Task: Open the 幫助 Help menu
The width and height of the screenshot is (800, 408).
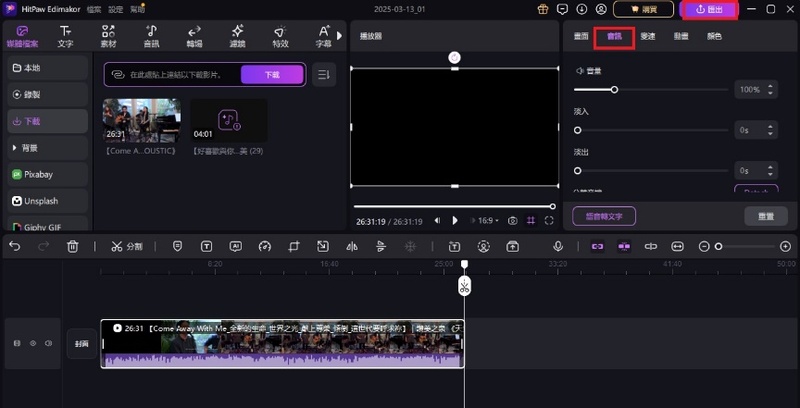Action: [x=137, y=9]
